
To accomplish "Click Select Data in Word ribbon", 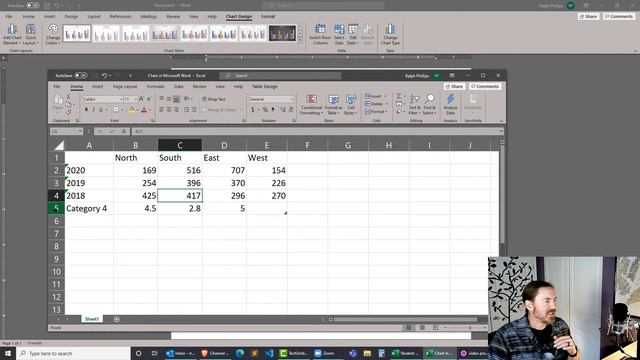I will pos(339,34).
